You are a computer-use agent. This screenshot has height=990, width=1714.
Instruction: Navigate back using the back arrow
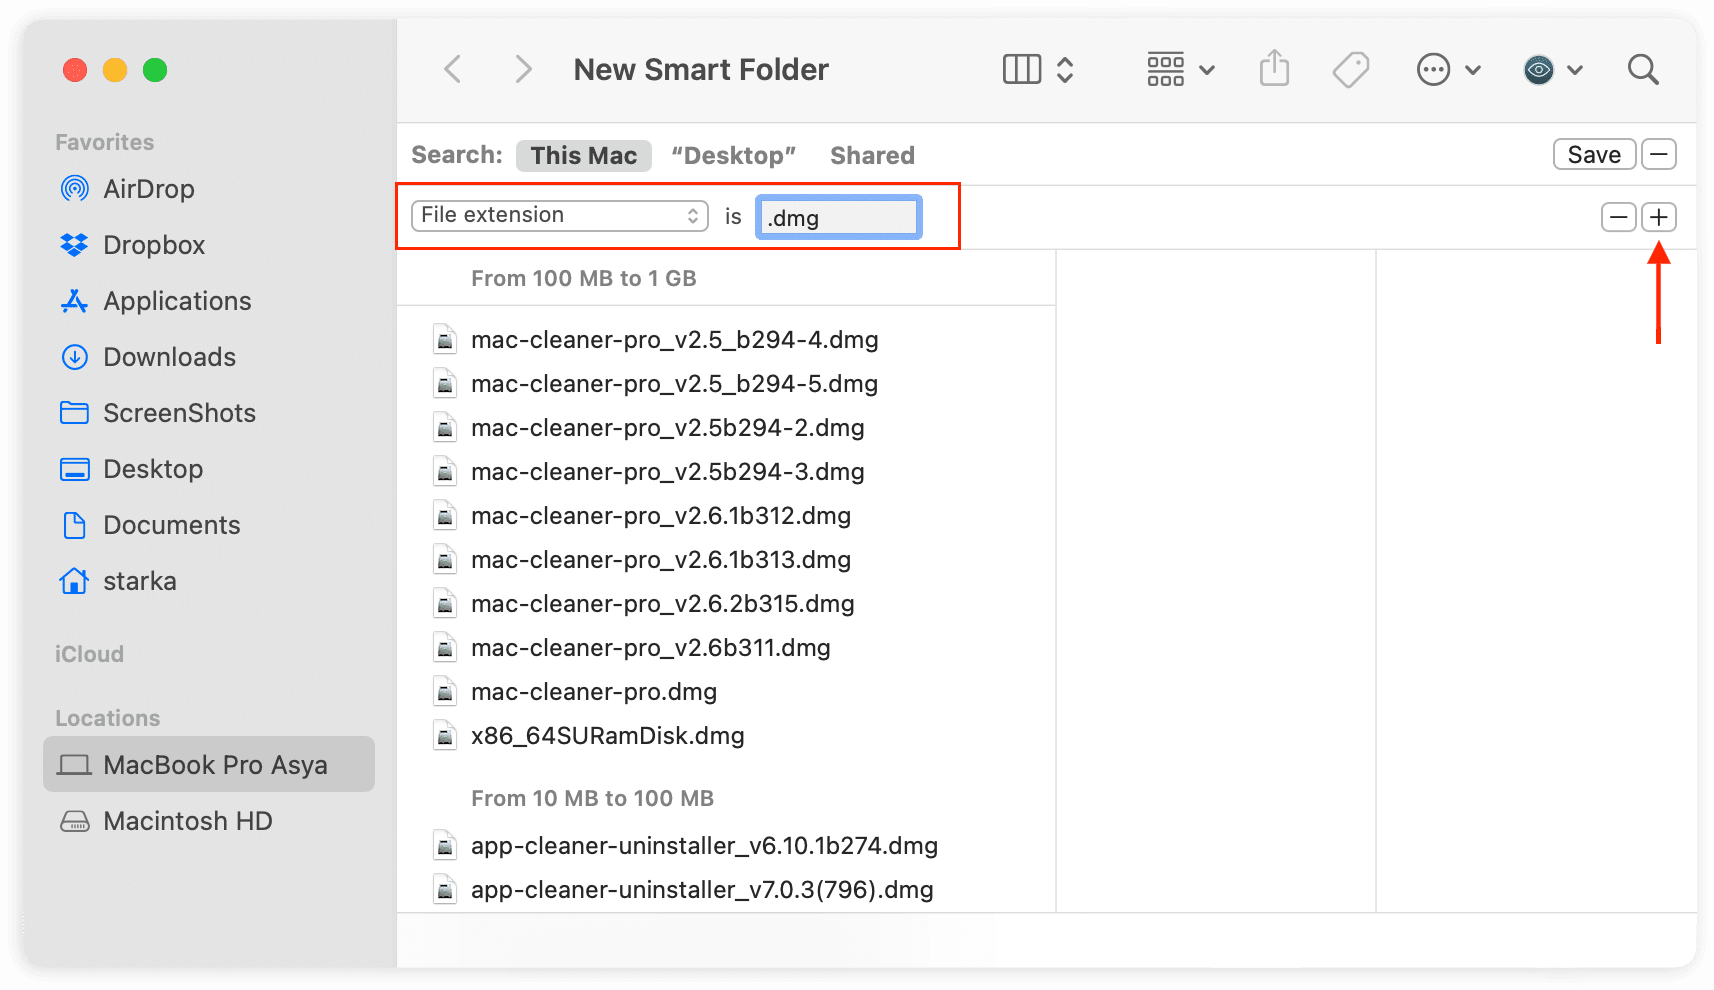453,69
